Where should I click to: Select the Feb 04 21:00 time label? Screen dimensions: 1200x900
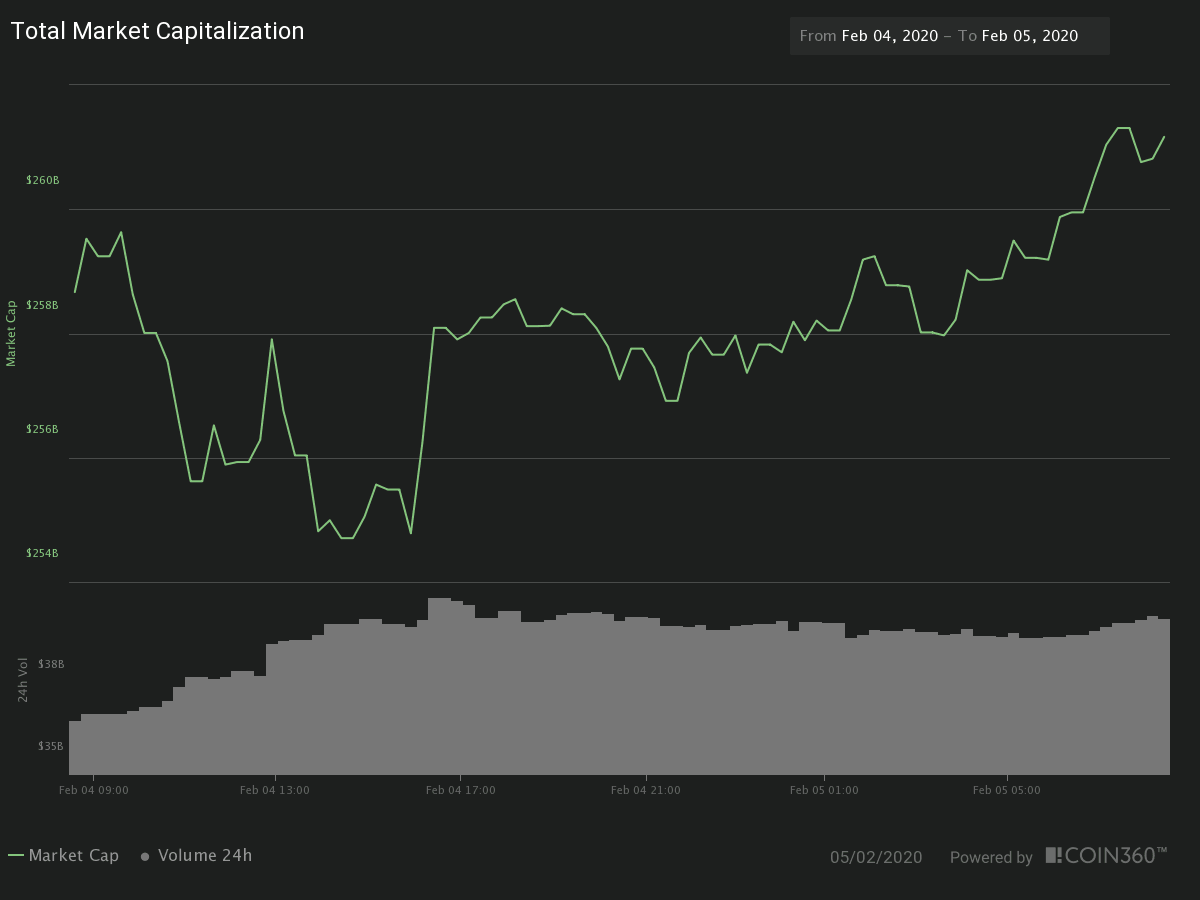click(646, 790)
